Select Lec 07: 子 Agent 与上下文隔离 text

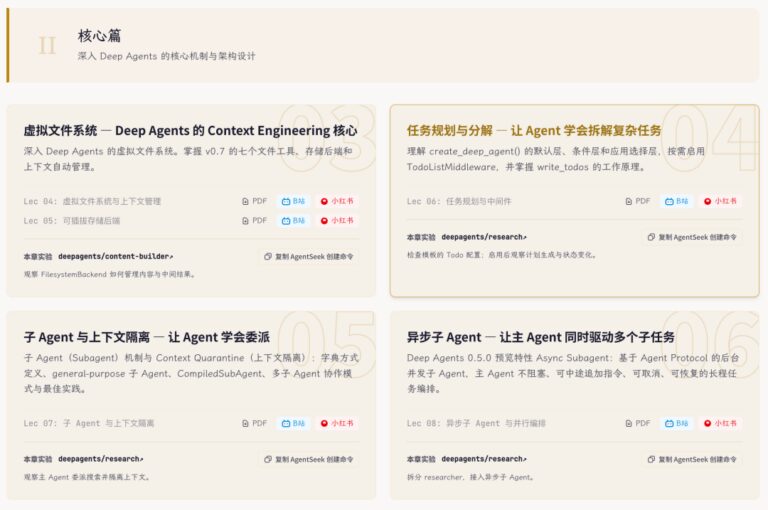89,423
